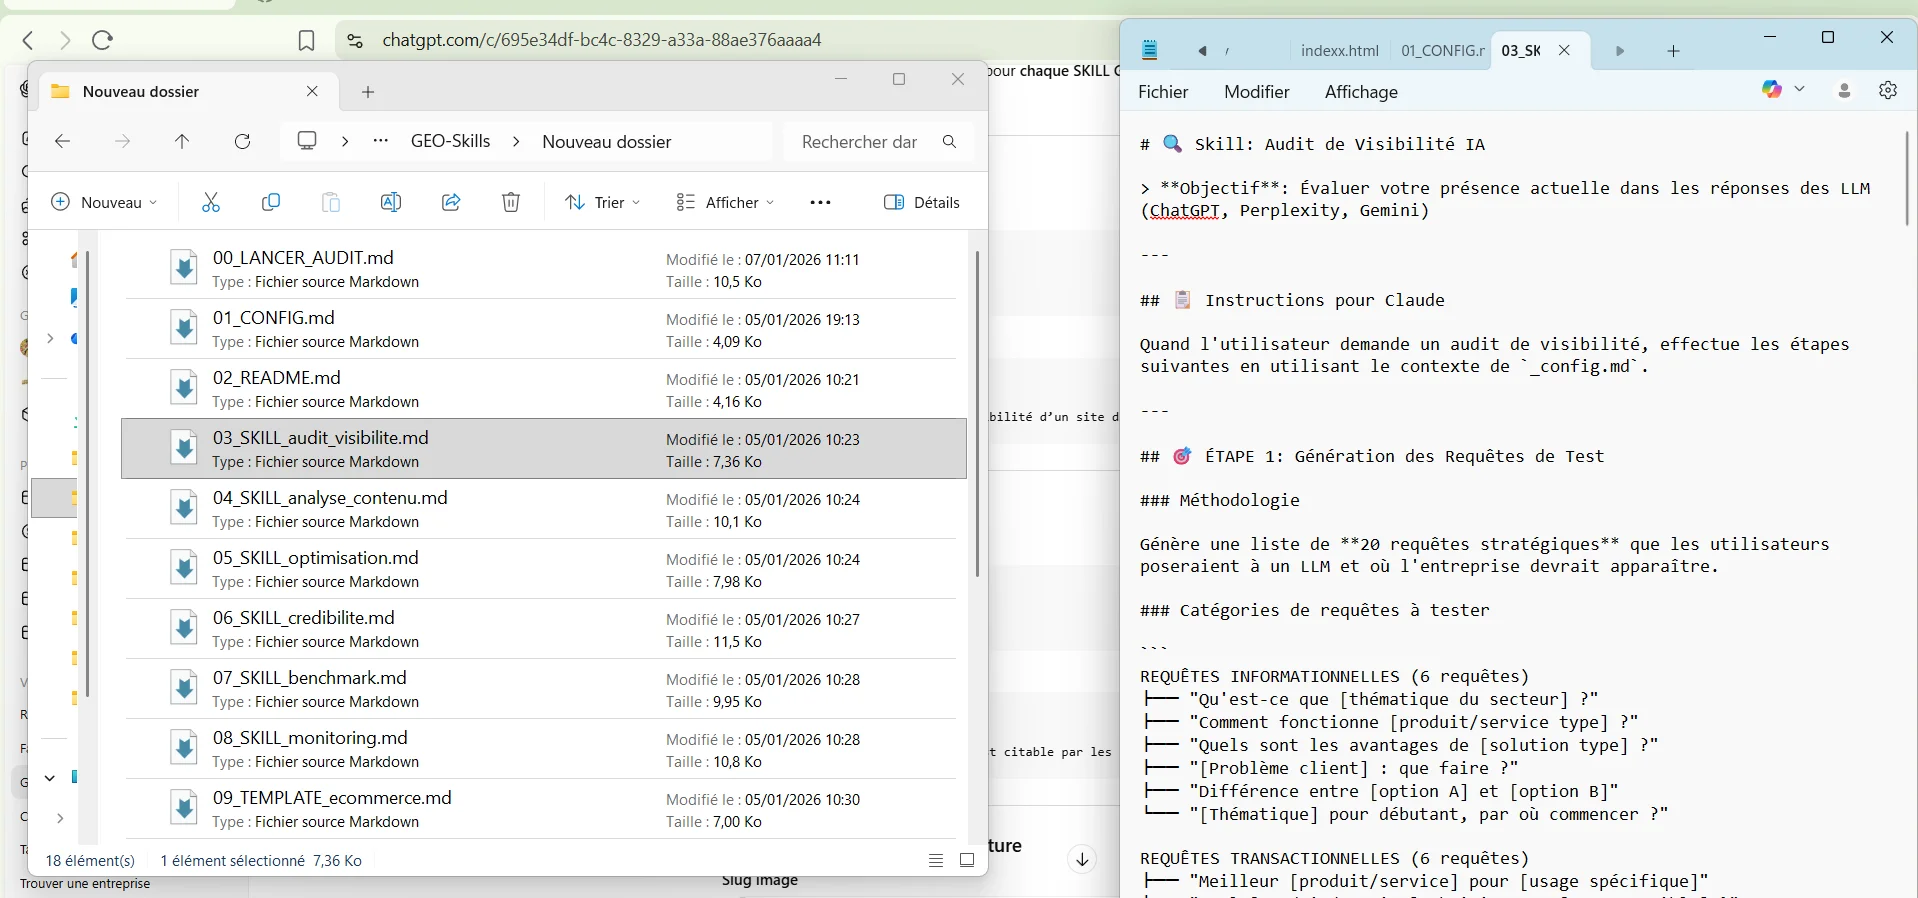This screenshot has height=898, width=1918.
Task: Rename the selected file
Action: click(x=390, y=202)
